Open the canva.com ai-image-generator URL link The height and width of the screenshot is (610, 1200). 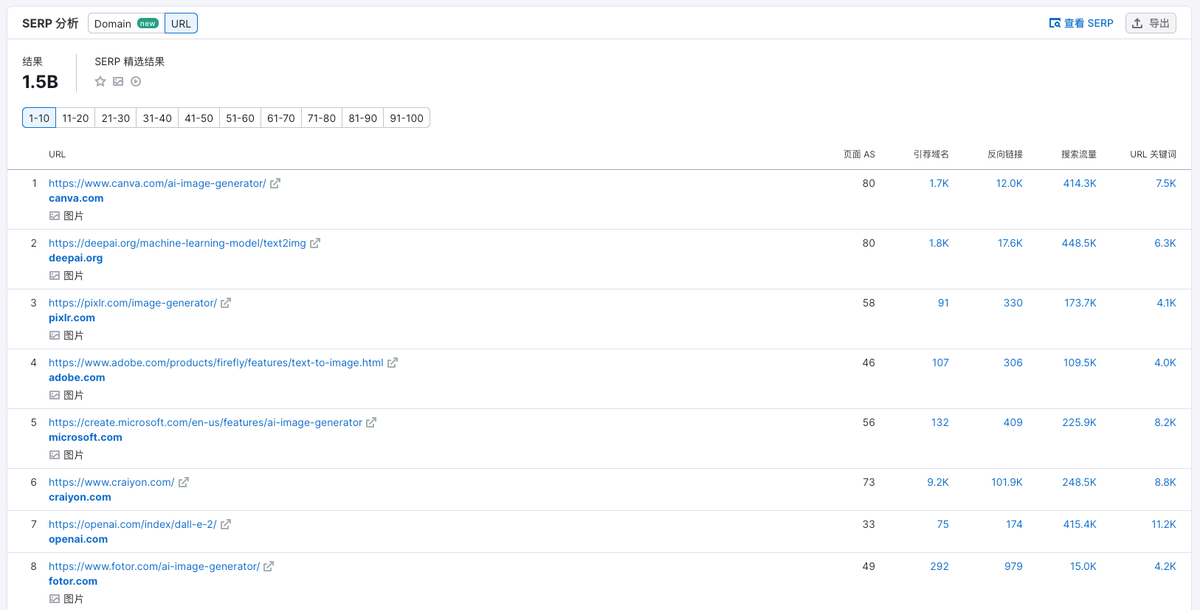[157, 183]
